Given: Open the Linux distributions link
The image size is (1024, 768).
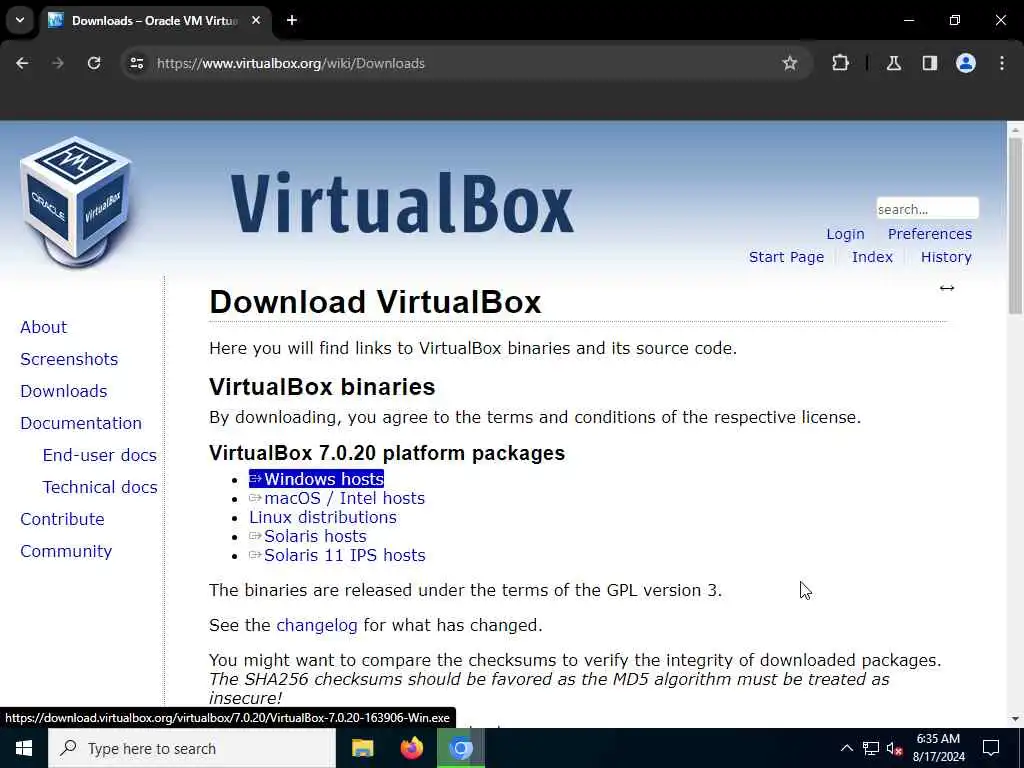Looking at the screenshot, I should click(x=323, y=517).
